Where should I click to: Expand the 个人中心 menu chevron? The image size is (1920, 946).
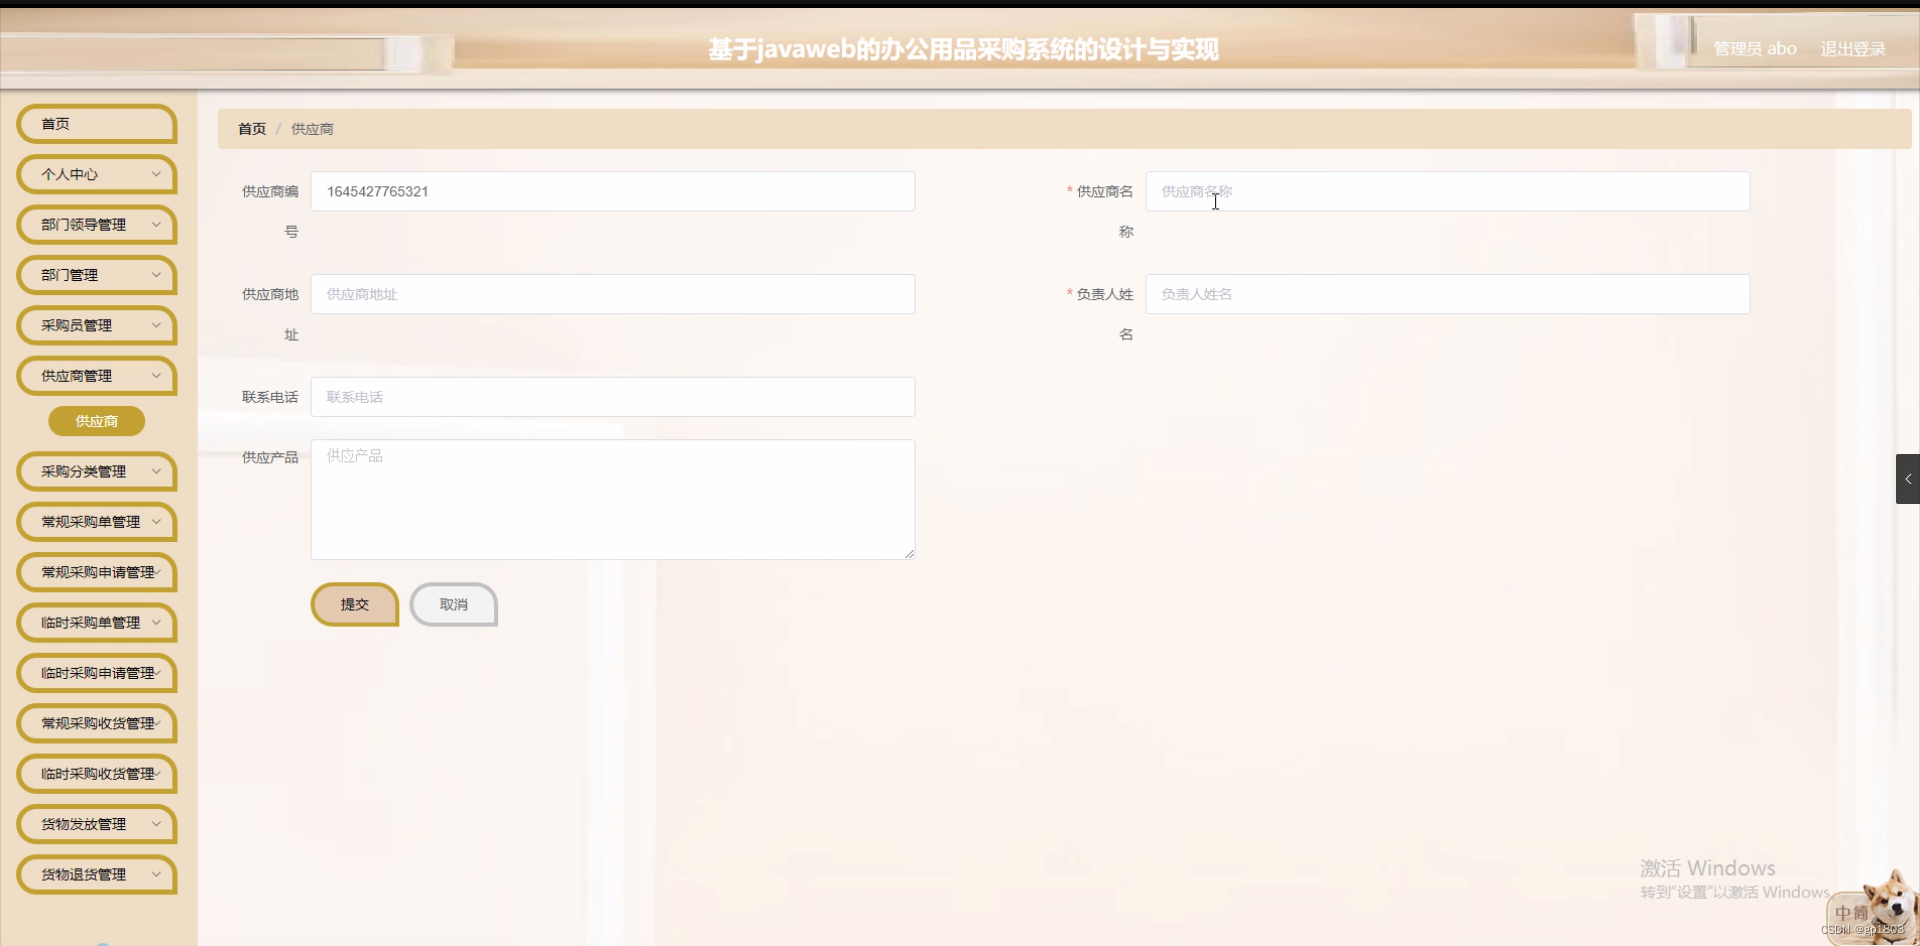[x=156, y=174]
